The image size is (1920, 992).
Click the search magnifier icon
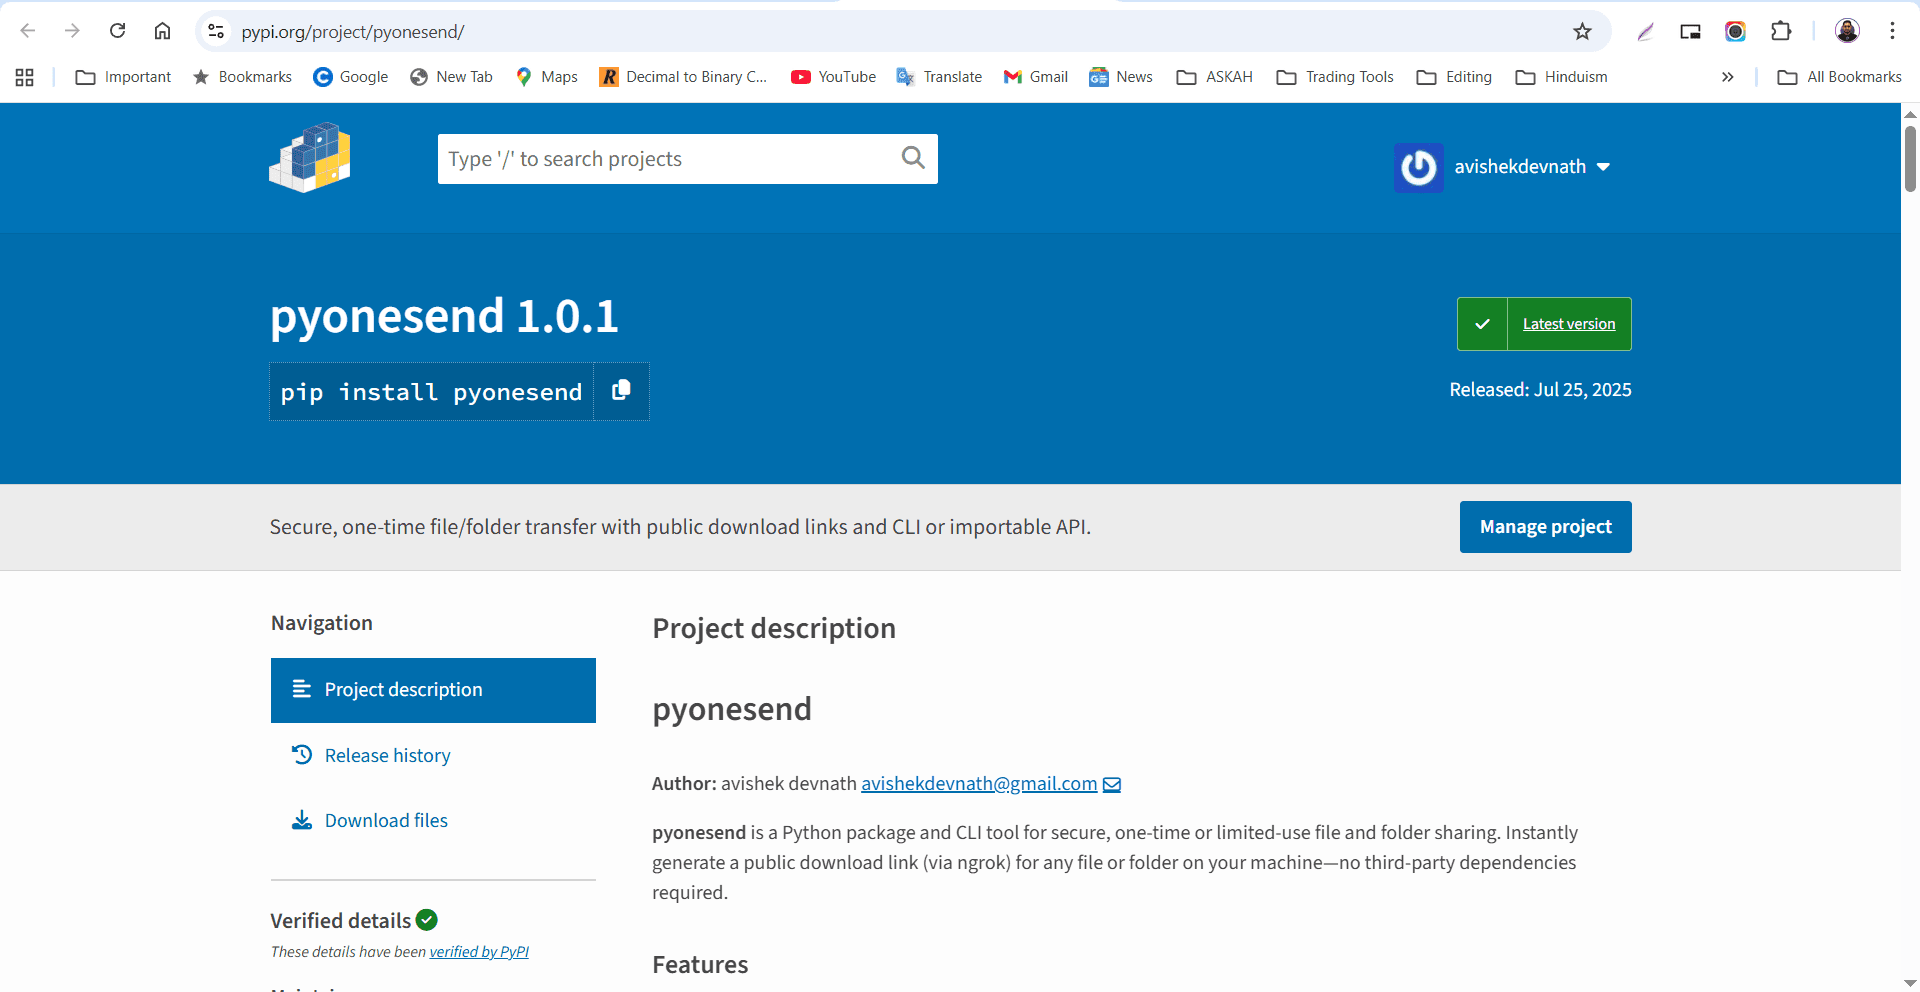click(912, 158)
